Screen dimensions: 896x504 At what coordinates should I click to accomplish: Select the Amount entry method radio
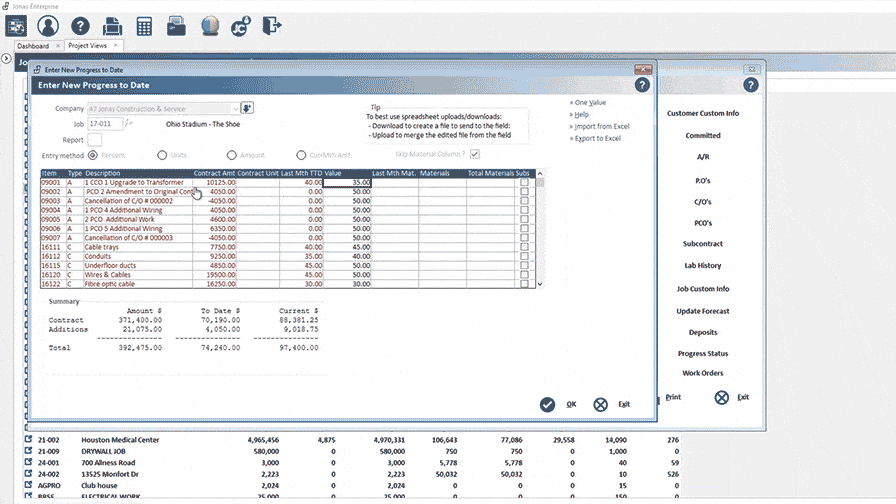click(x=231, y=155)
